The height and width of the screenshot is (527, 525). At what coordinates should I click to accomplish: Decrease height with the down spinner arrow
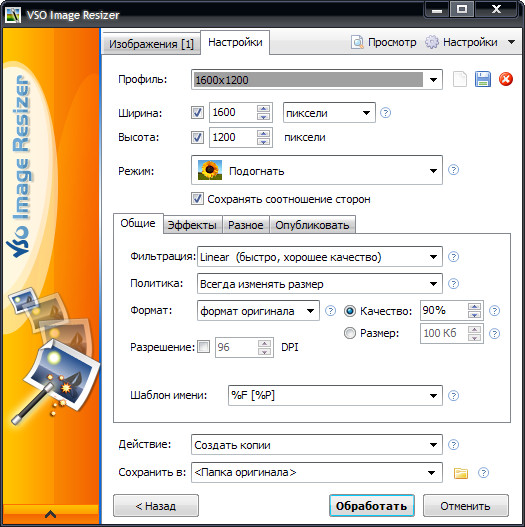click(264, 142)
